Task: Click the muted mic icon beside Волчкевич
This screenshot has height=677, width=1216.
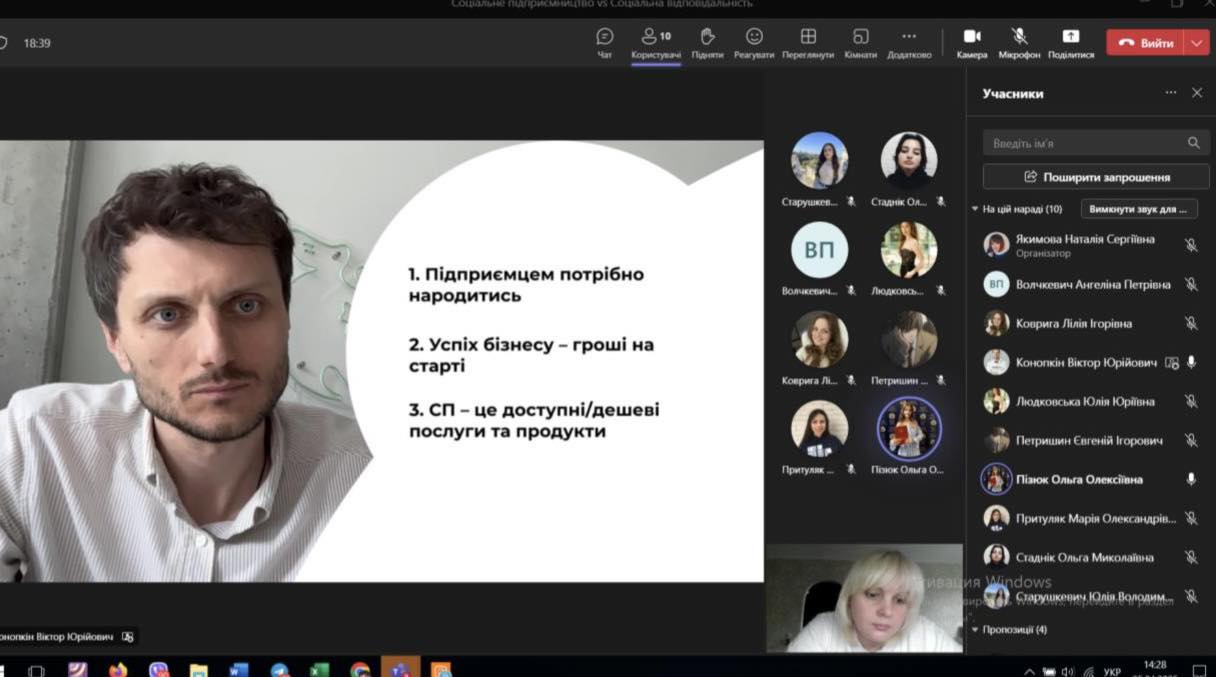Action: click(x=1191, y=285)
